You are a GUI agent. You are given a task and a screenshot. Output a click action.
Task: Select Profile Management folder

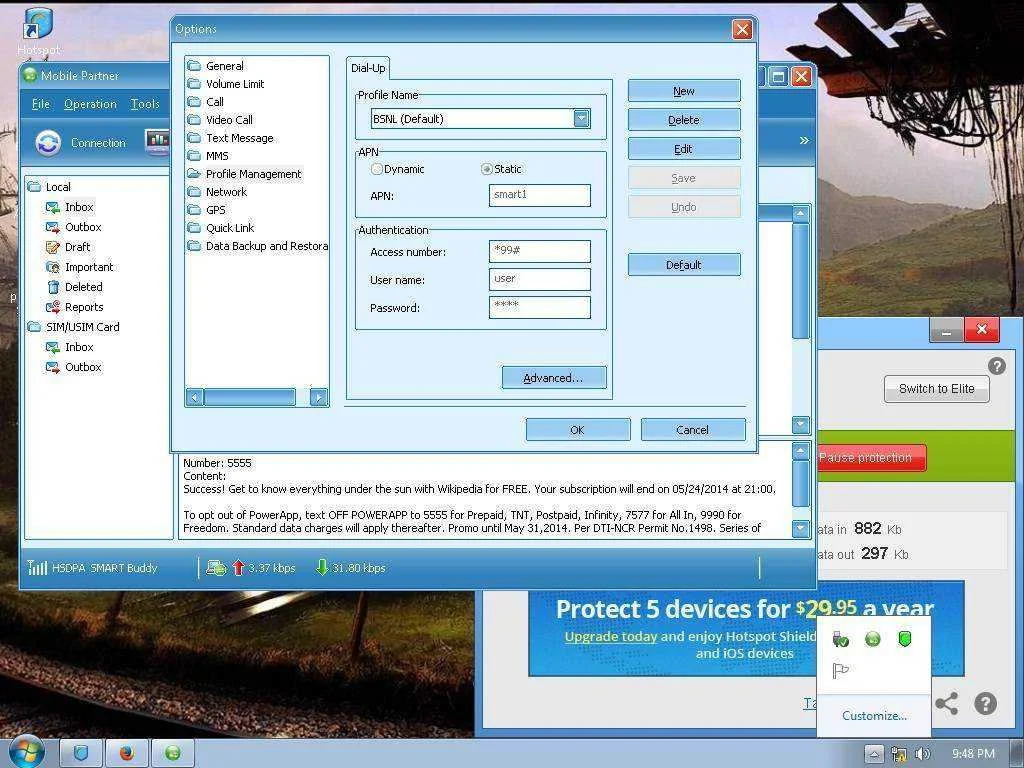pos(253,174)
